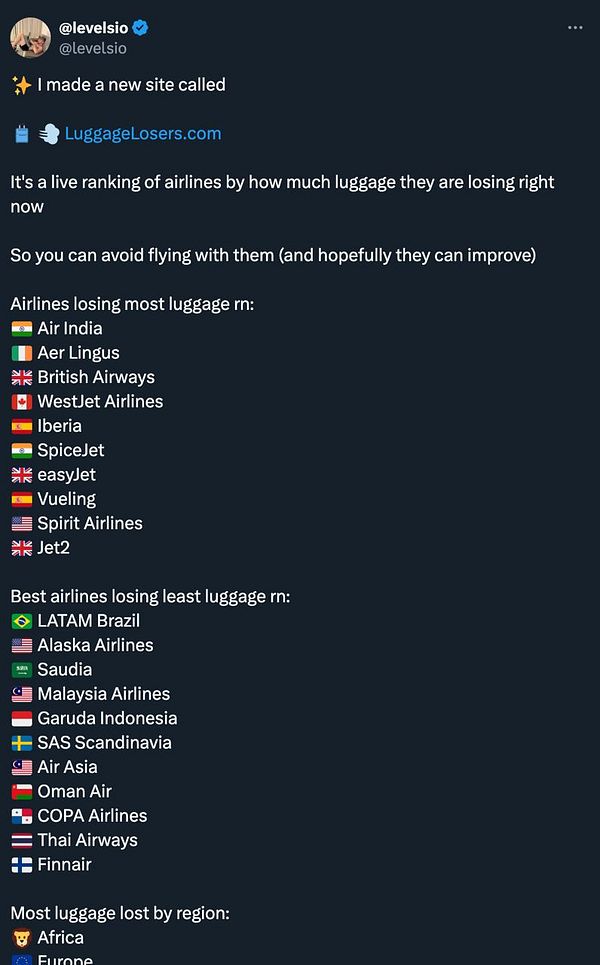This screenshot has width=600, height=965.
Task: Click the India flag beside Air India
Action: (21, 329)
